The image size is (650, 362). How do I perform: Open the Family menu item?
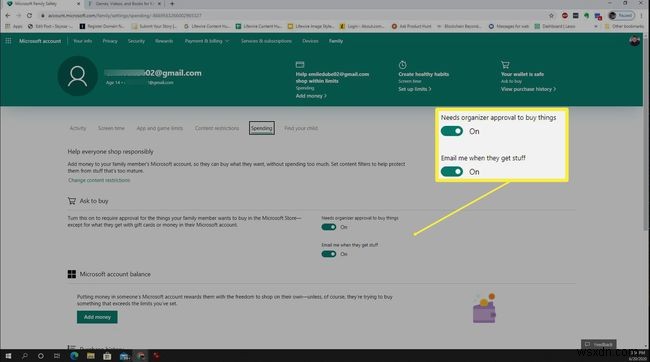(x=336, y=41)
